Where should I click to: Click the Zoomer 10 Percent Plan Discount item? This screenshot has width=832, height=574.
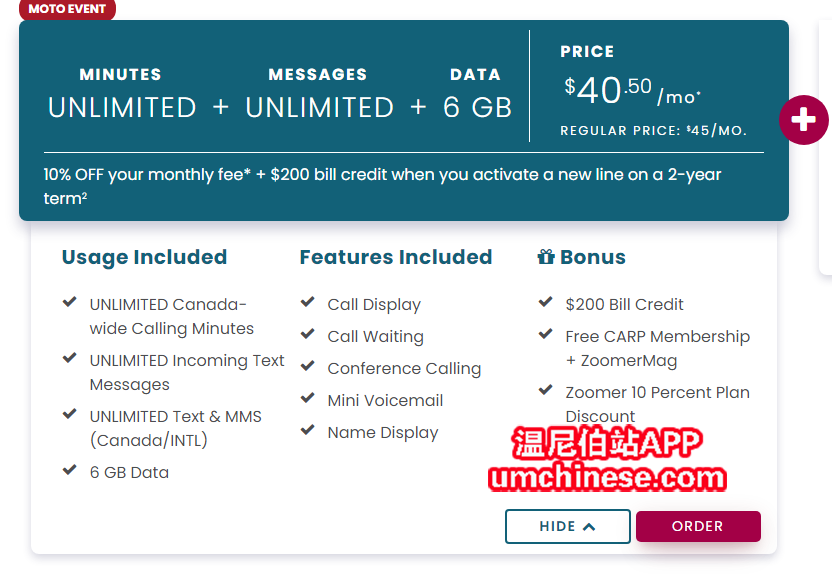(x=657, y=404)
